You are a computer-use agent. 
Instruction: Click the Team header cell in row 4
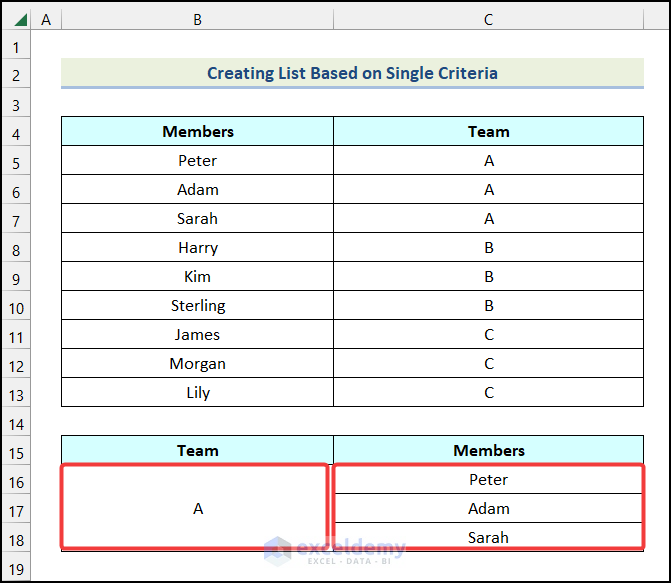click(488, 132)
